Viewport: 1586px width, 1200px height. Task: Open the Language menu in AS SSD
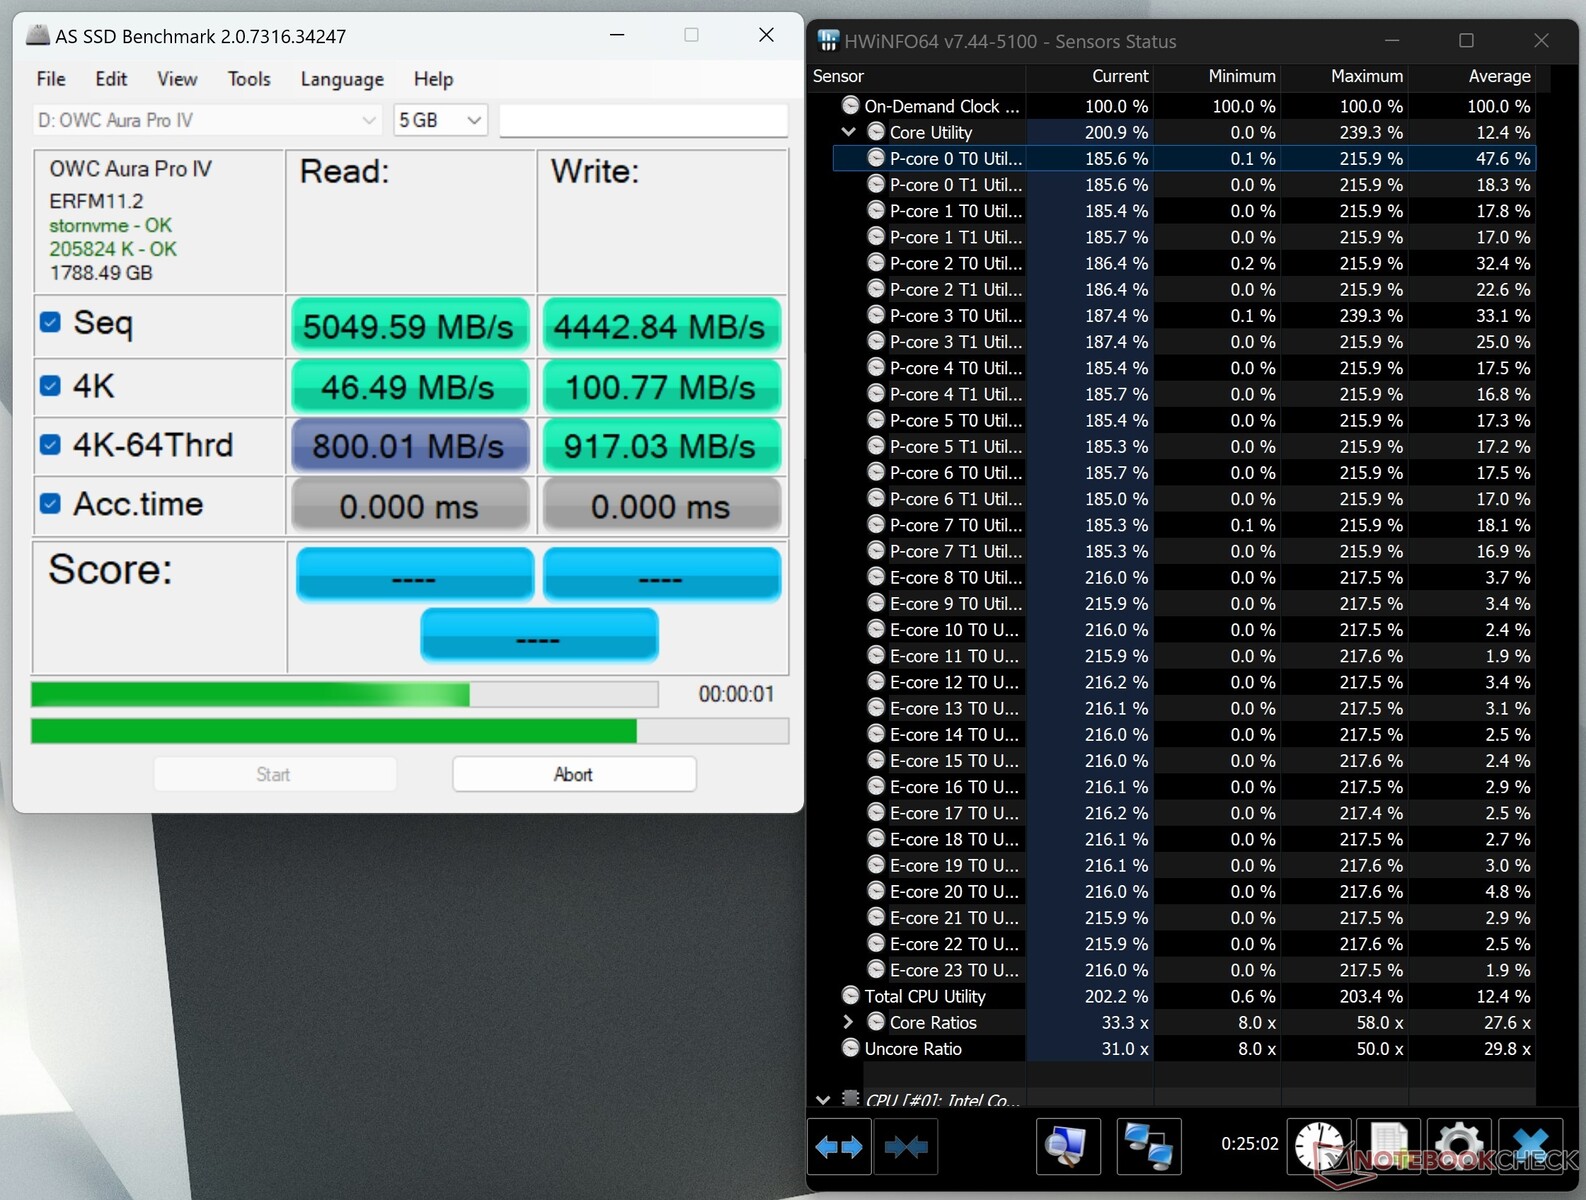(342, 79)
